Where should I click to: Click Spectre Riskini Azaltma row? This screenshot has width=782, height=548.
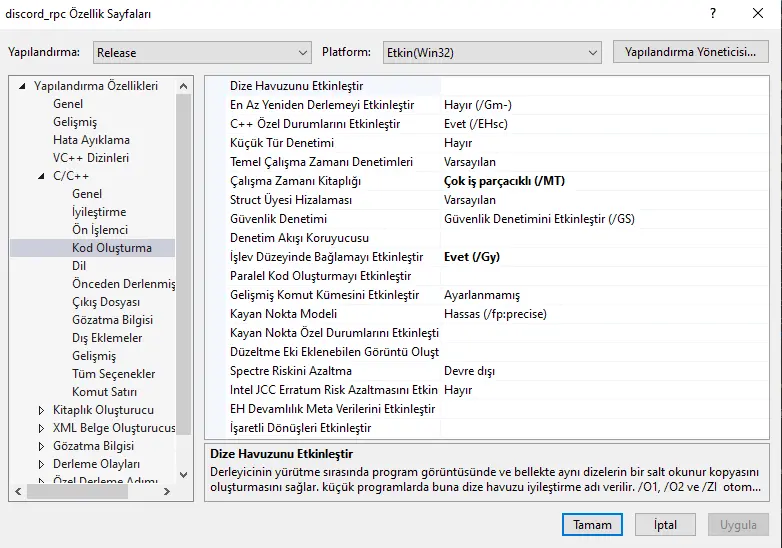point(290,371)
